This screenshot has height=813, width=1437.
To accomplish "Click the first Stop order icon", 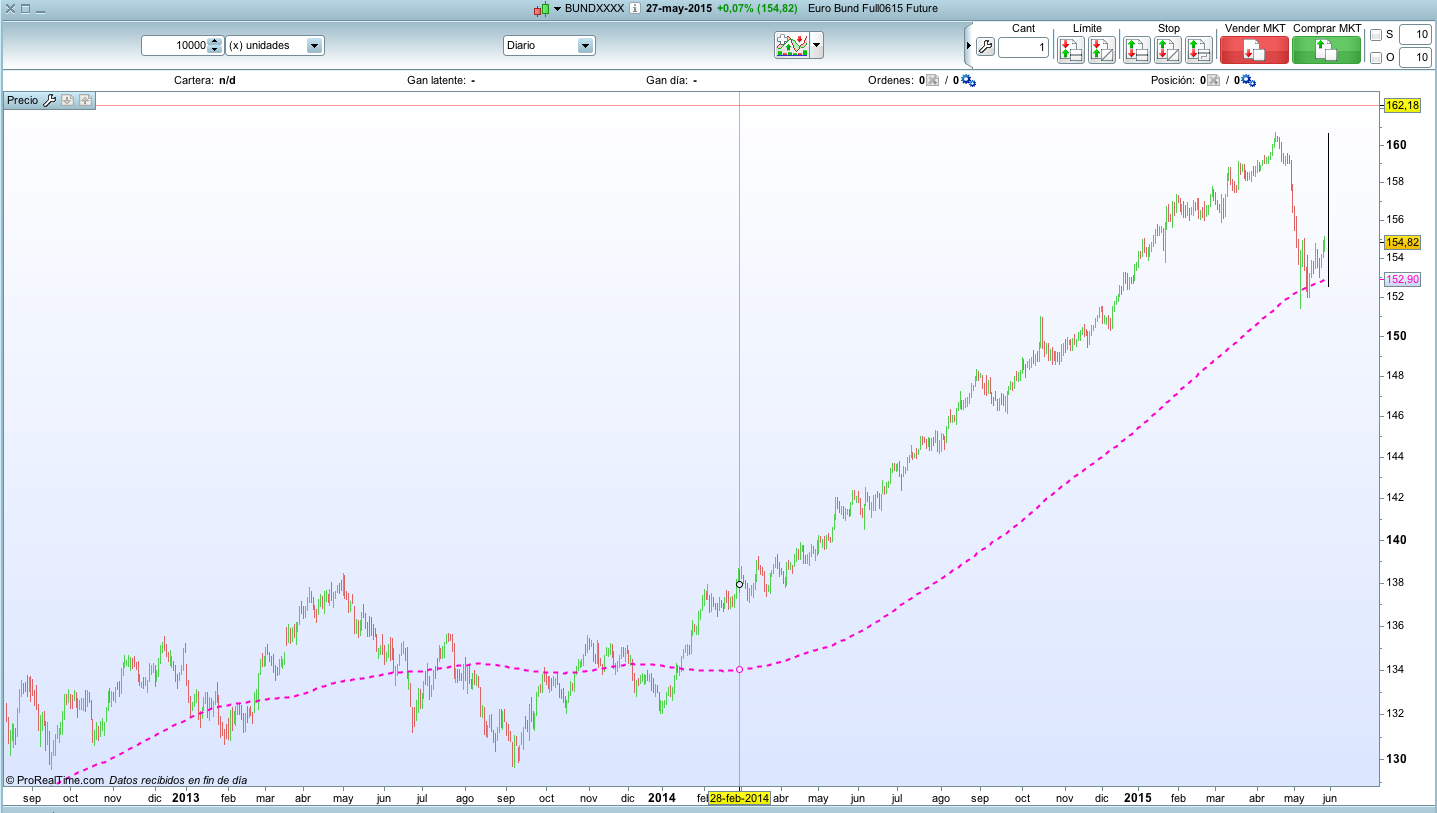I will 1136,50.
